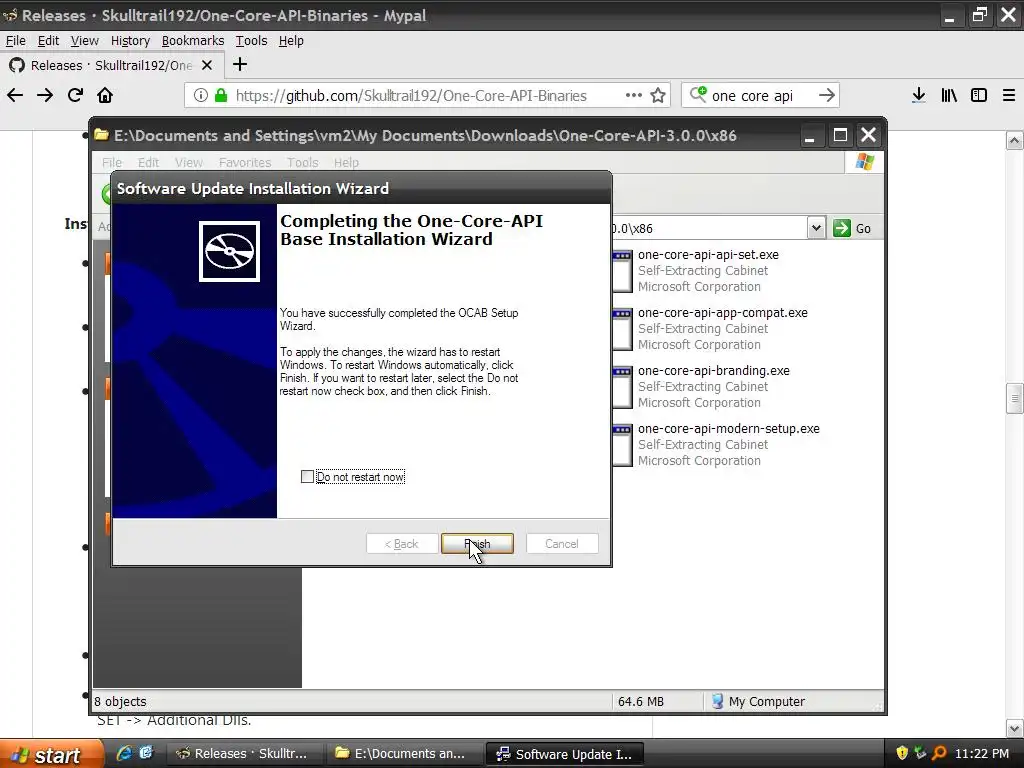Launch Internet Explorer from quick launch
Image resolution: width=1024 pixels, height=768 pixels.
(x=124, y=753)
